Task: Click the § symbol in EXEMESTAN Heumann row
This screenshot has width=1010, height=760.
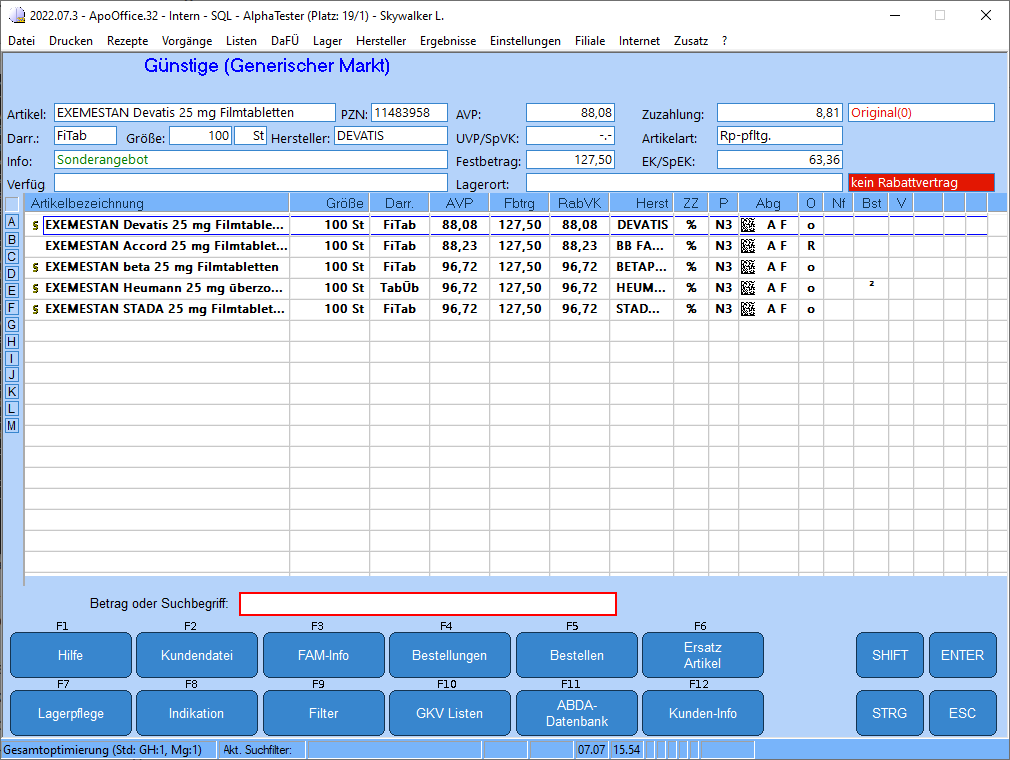Action: pyautogui.click(x=35, y=289)
